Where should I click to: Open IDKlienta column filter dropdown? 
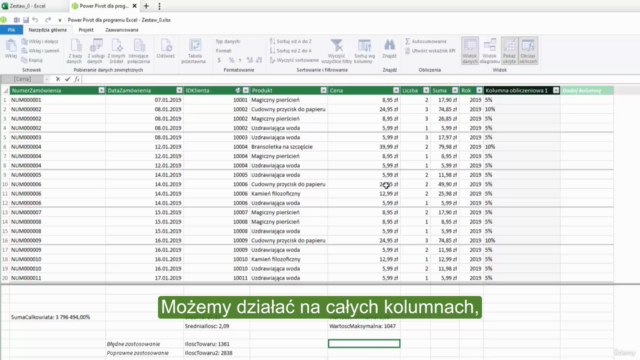tap(246, 90)
